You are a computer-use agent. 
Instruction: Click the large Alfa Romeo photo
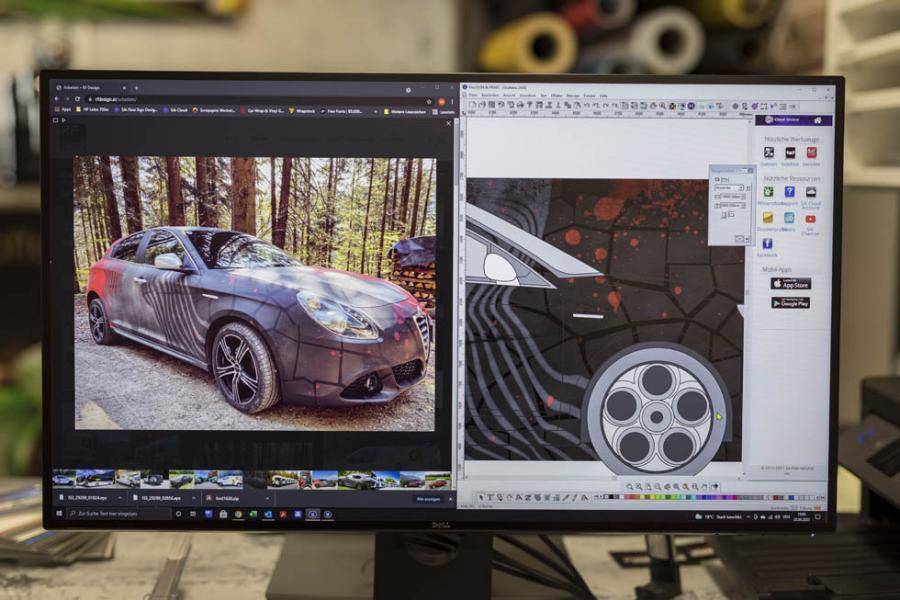(x=255, y=293)
